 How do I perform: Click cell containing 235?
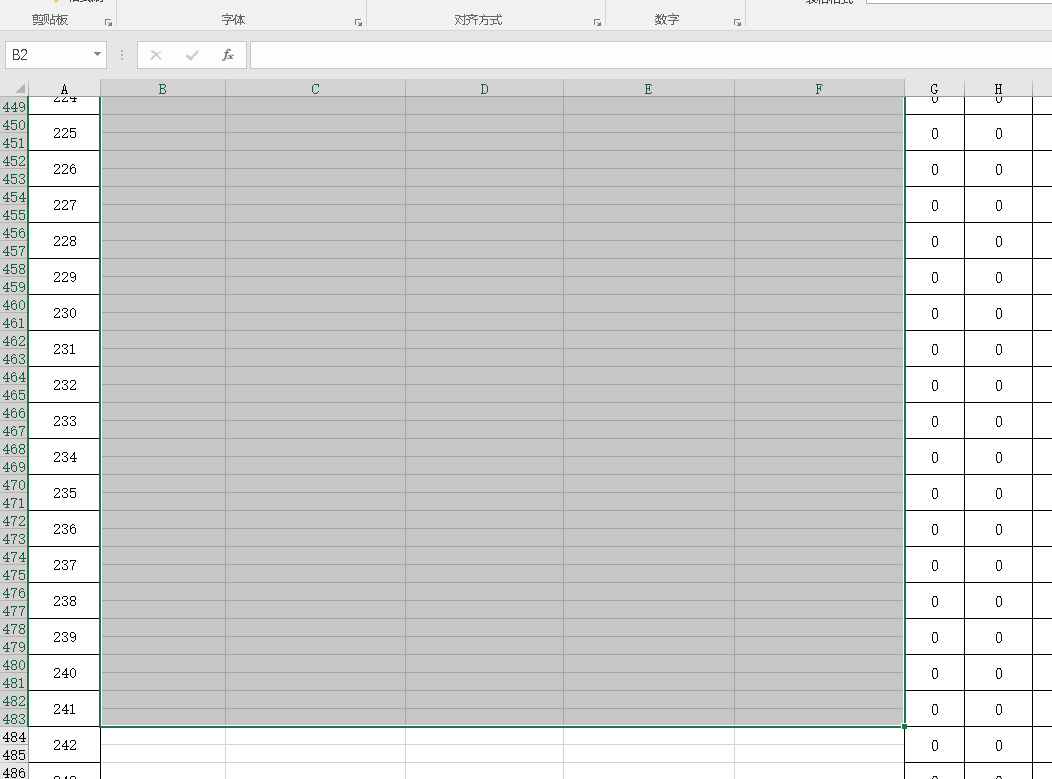[64, 493]
